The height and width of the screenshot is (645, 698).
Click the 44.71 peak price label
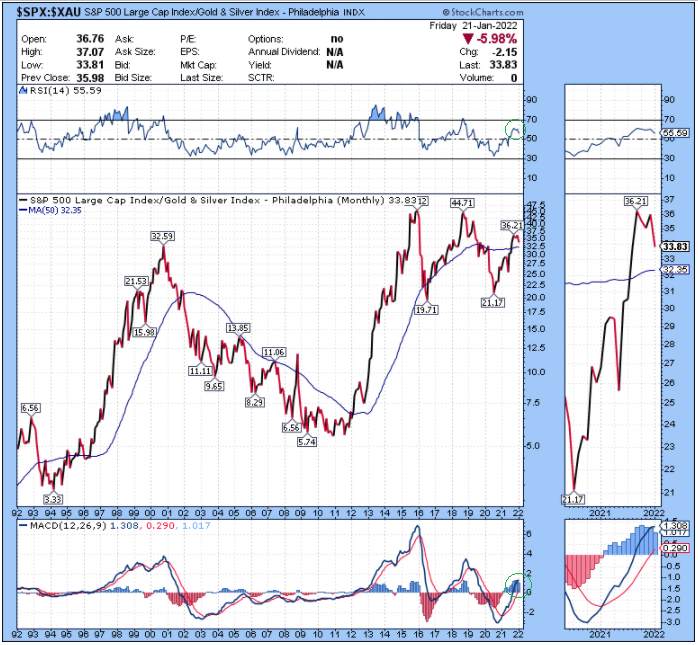pos(462,203)
